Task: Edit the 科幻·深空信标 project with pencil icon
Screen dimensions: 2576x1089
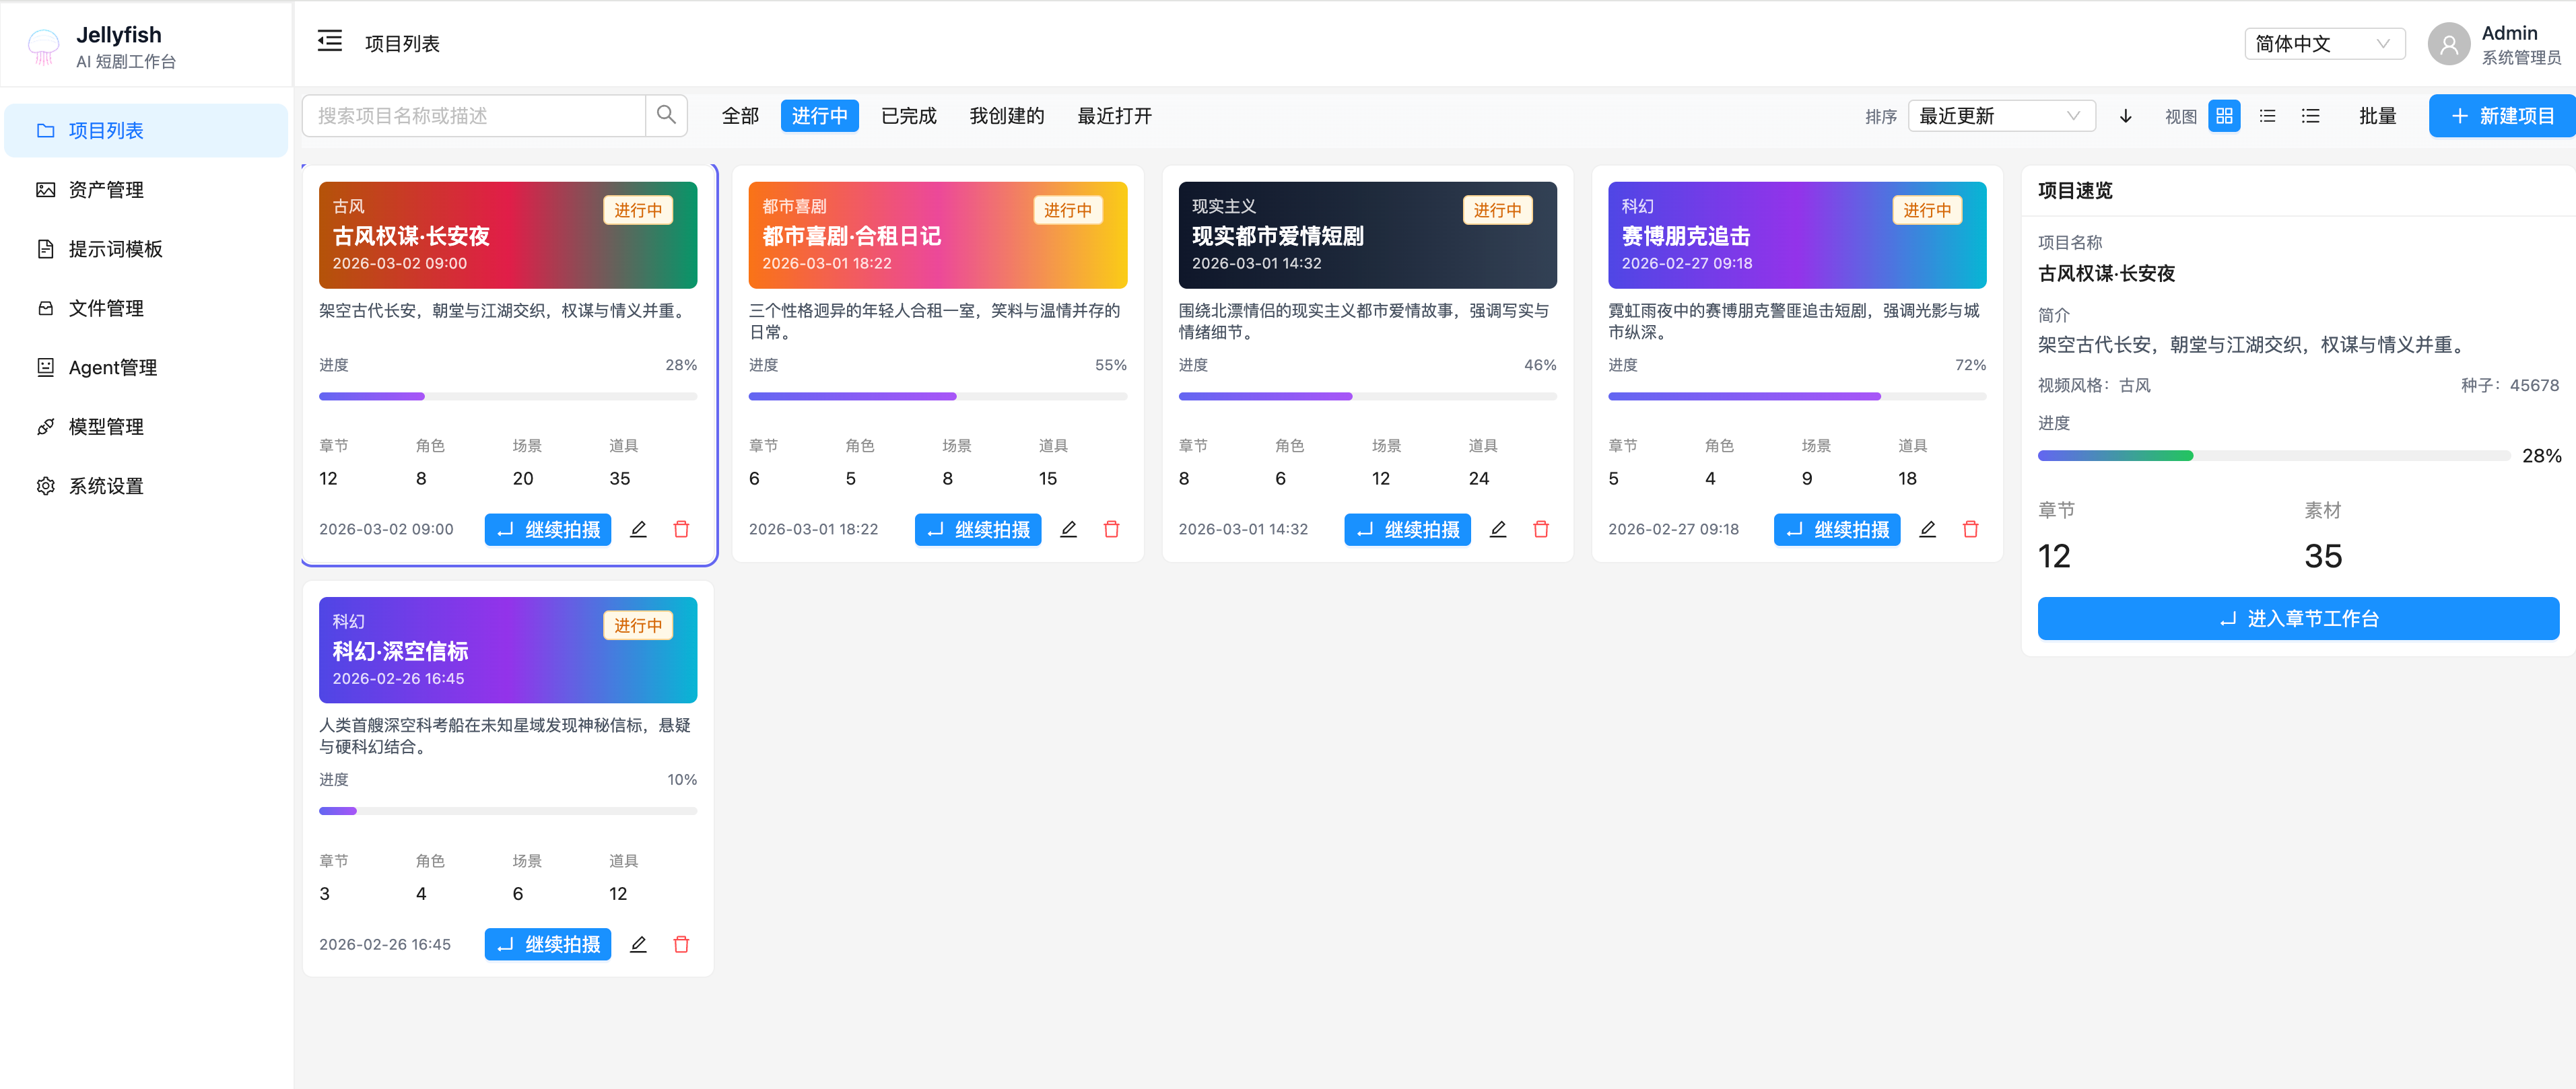Action: coord(638,943)
